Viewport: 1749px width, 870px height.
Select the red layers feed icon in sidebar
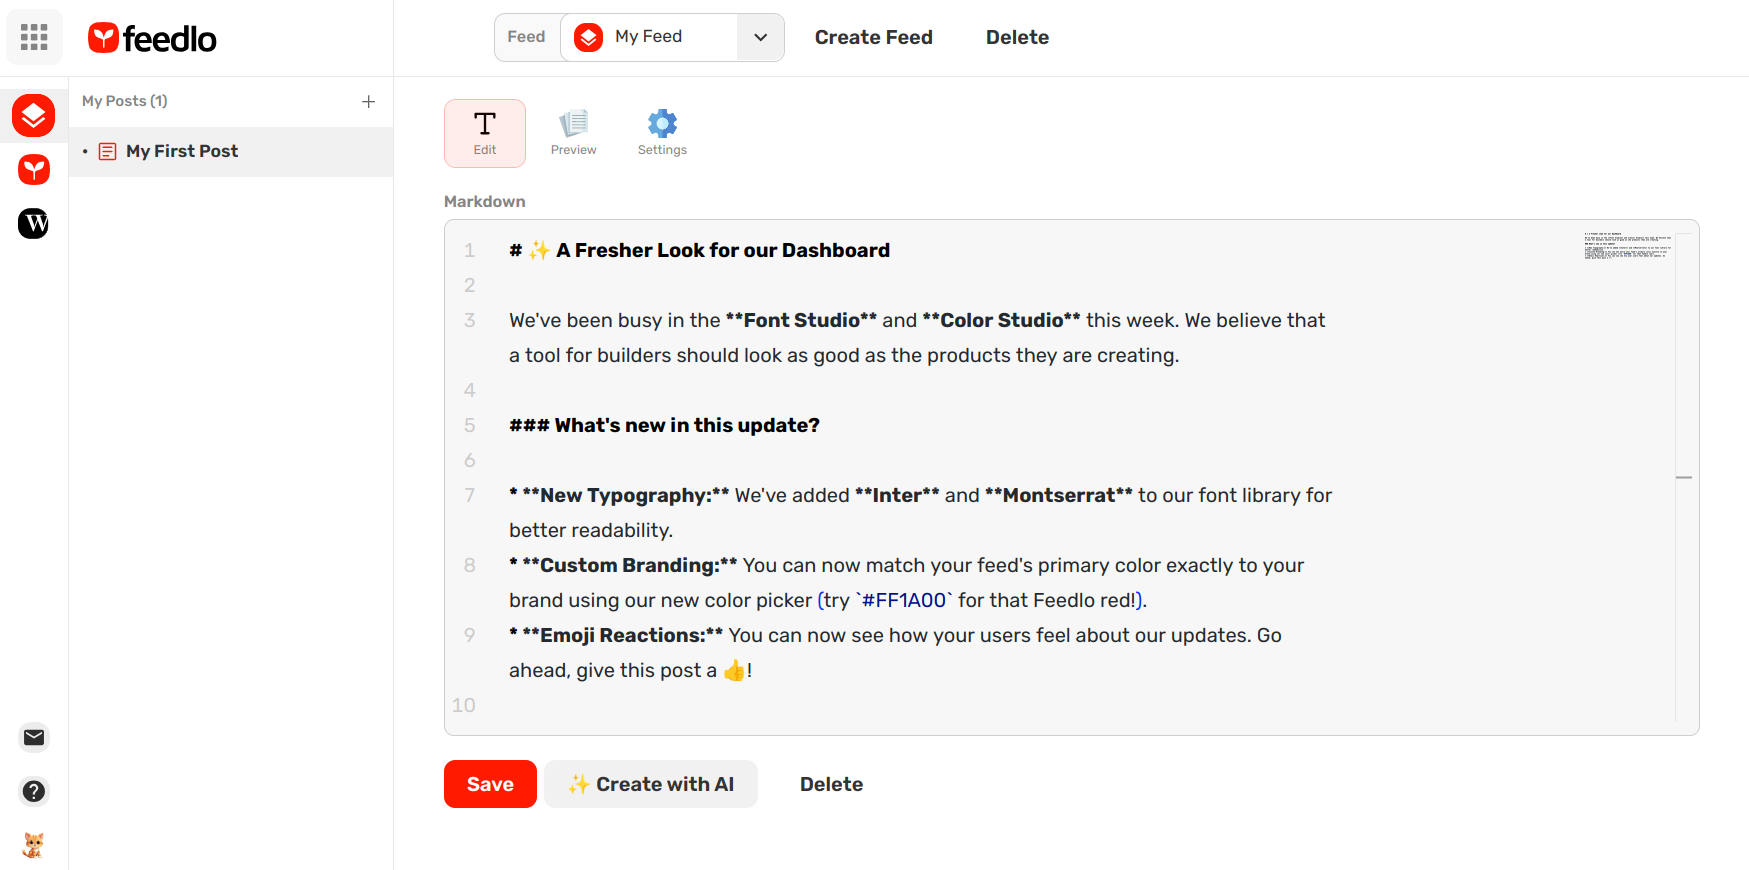tap(34, 116)
